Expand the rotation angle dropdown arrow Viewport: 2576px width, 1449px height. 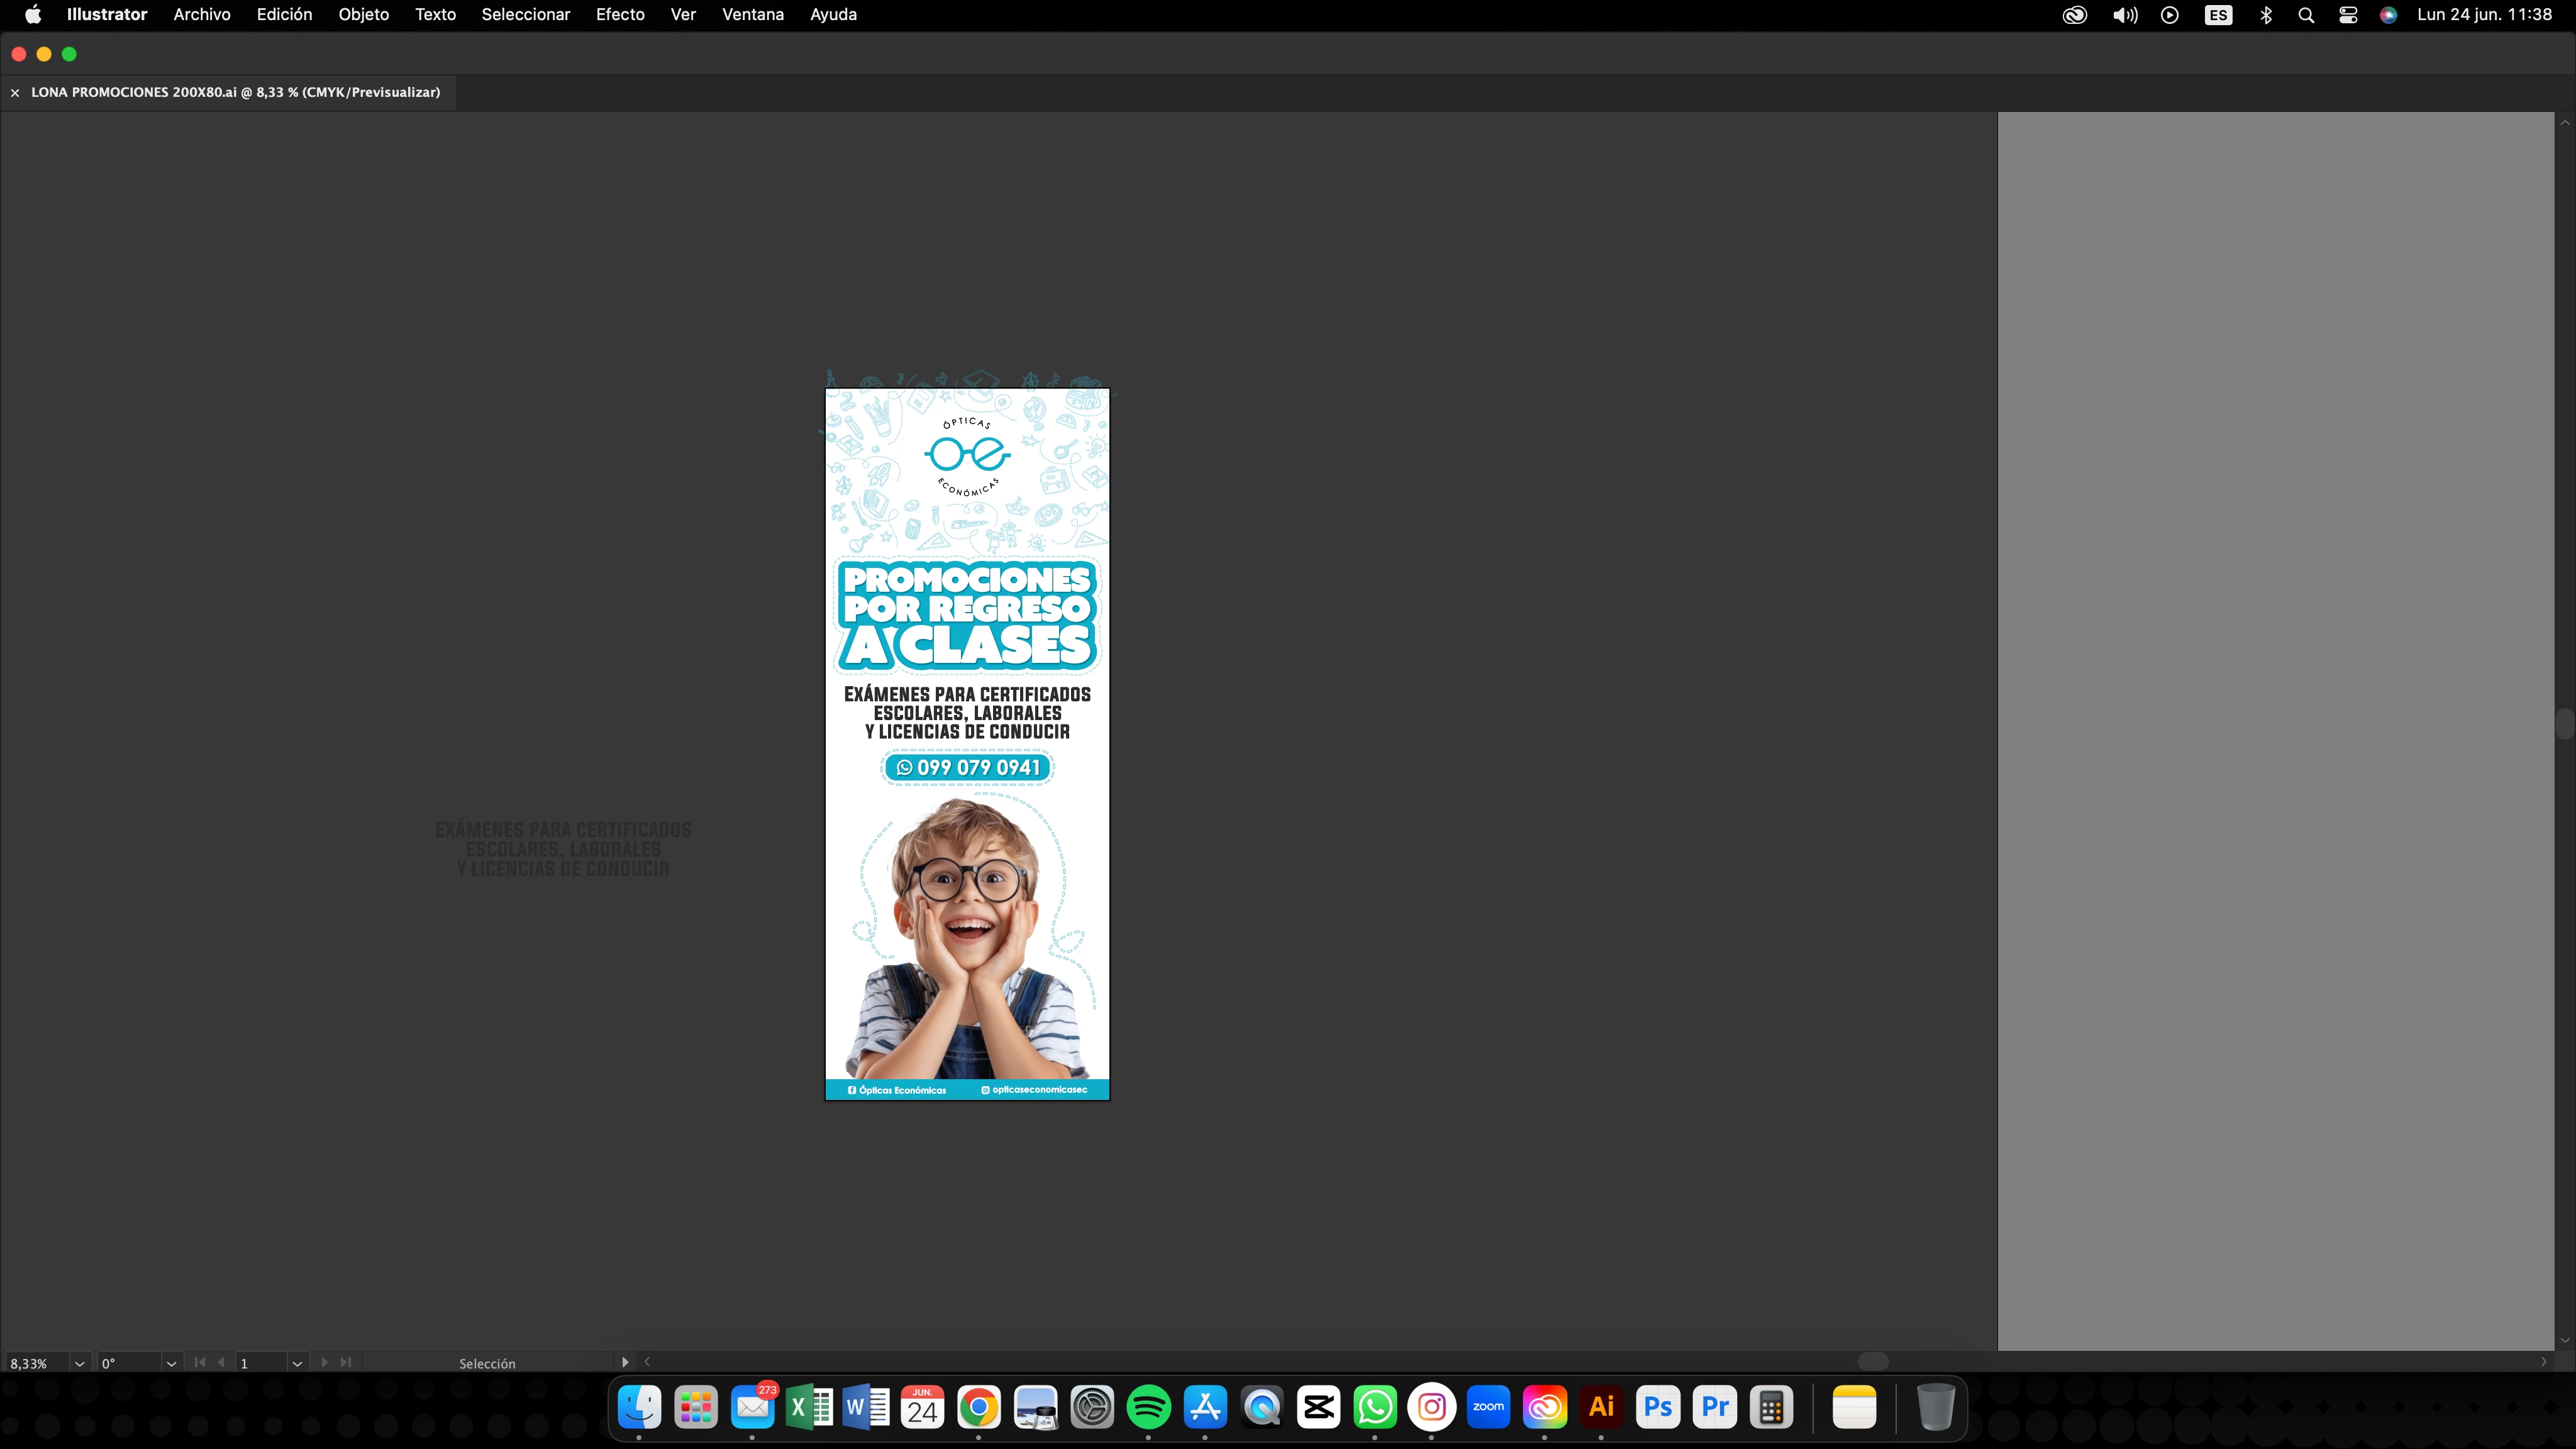click(171, 1363)
